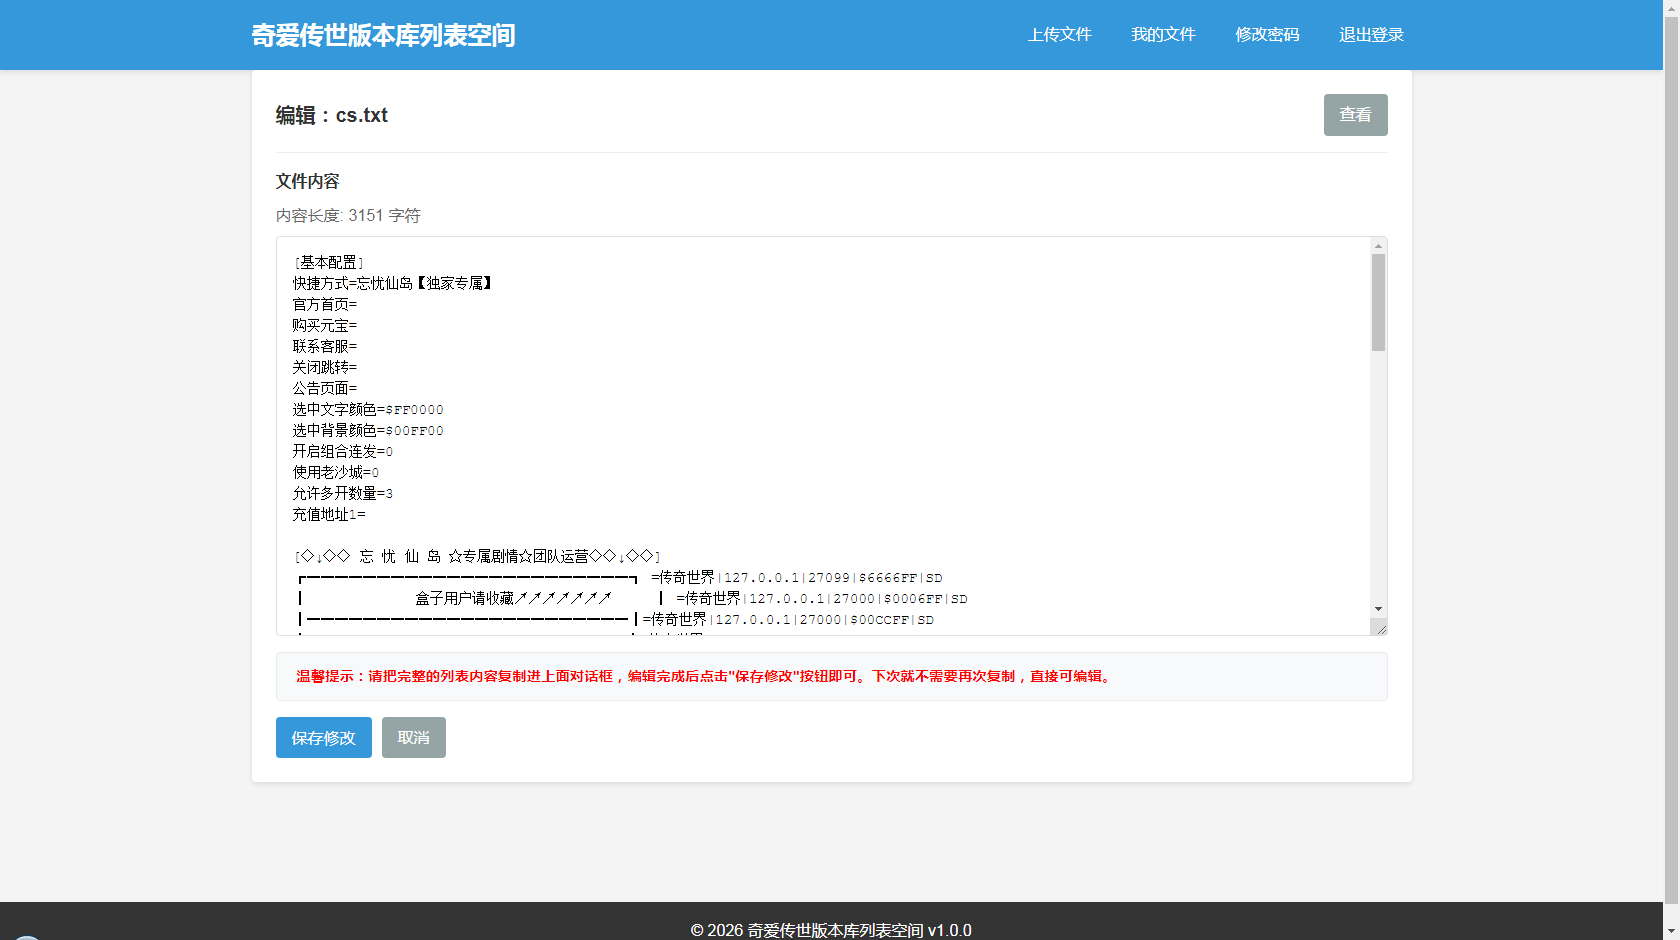
Task: Click the round icon at bottom-left corner
Action: click(x=26, y=936)
